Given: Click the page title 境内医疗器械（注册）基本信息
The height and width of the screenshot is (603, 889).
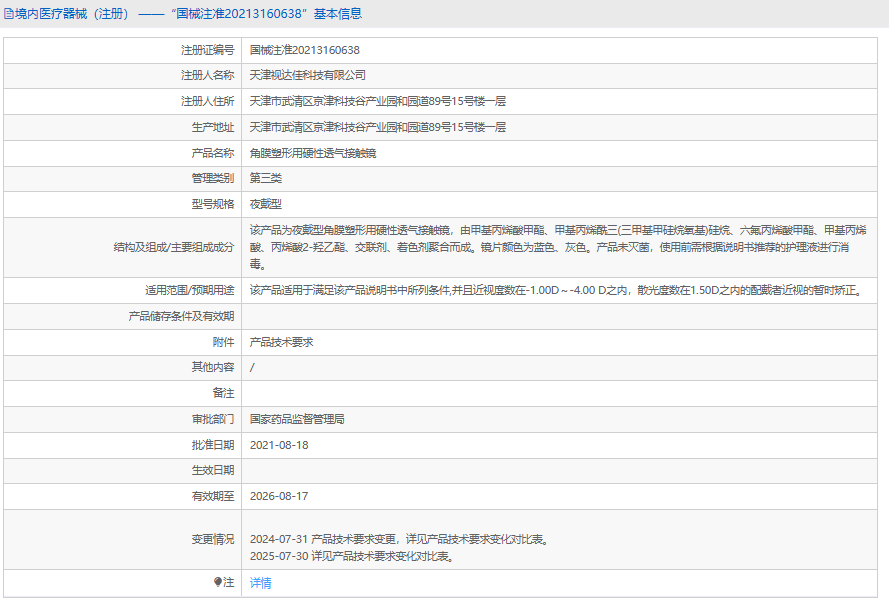Looking at the screenshot, I should (x=188, y=14).
